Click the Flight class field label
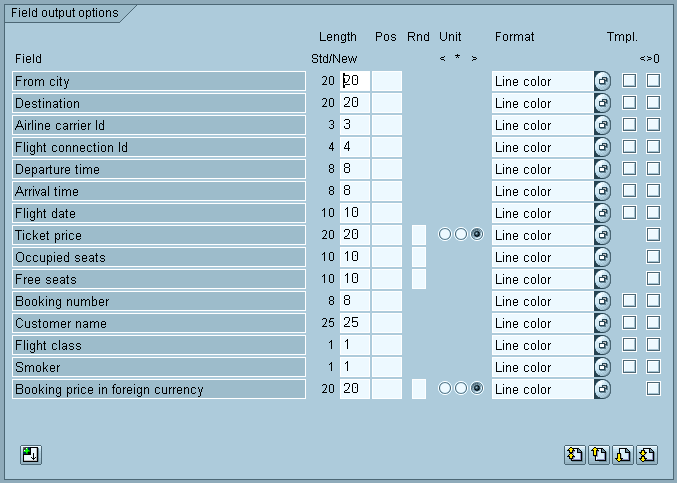The height and width of the screenshot is (483, 677). (158, 345)
